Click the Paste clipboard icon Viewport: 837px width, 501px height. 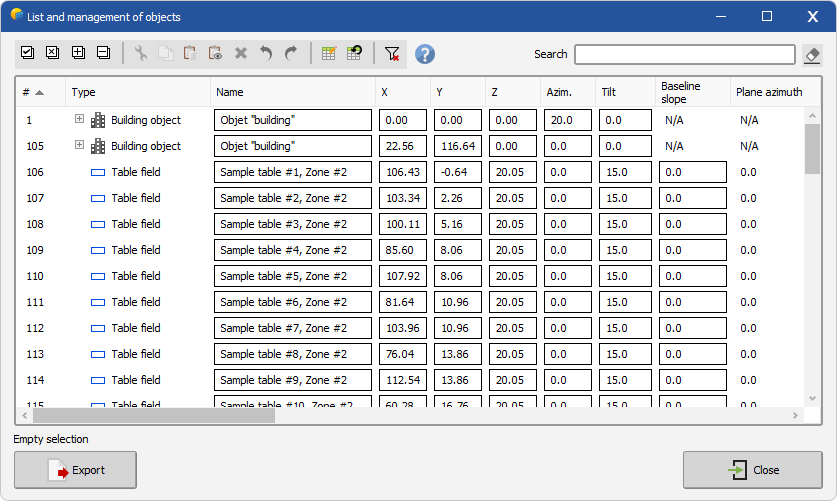[190, 53]
